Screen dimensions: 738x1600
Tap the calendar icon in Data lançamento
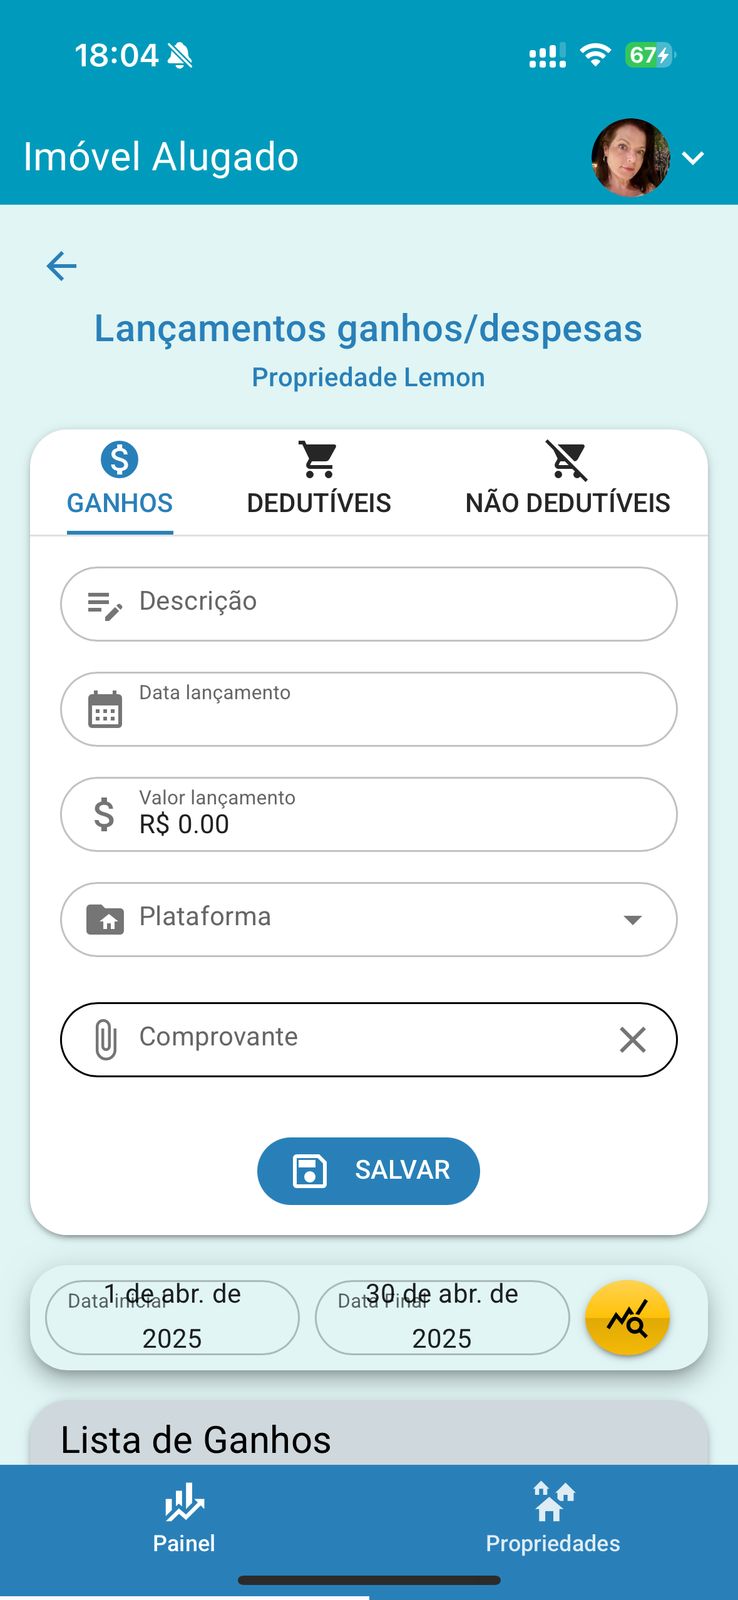[x=105, y=710]
